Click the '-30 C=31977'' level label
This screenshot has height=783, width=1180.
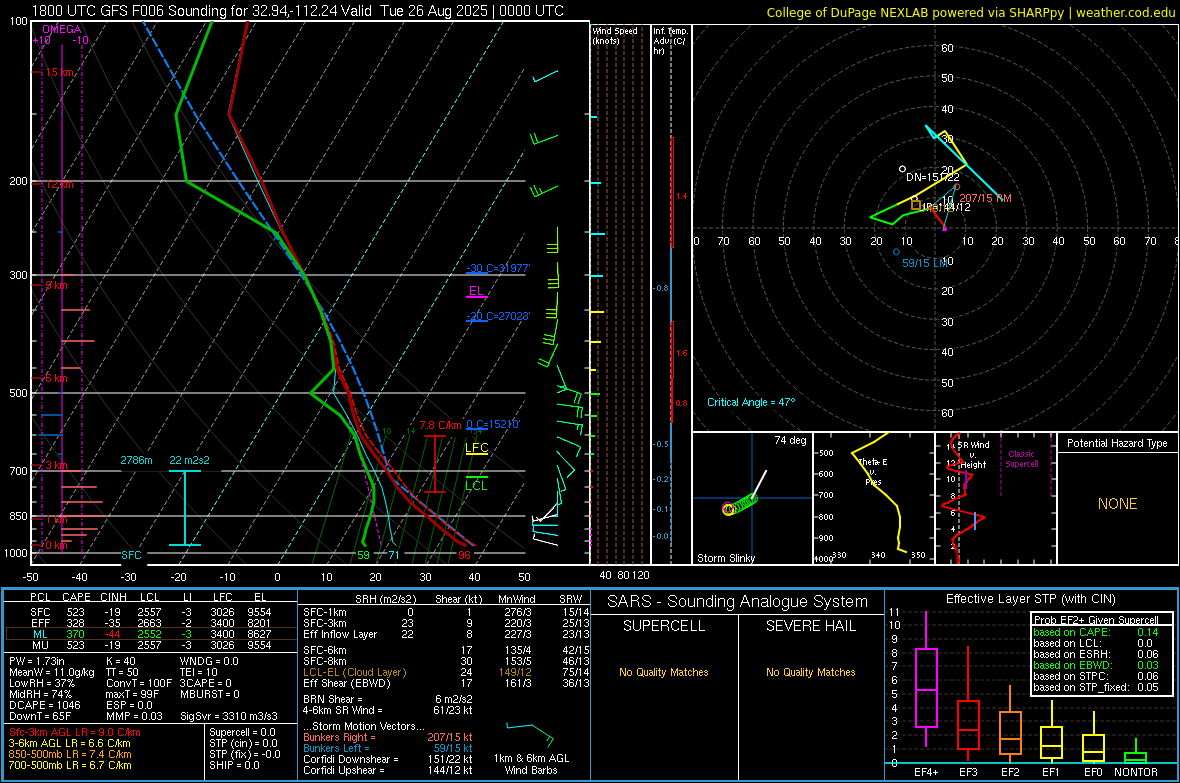497,268
